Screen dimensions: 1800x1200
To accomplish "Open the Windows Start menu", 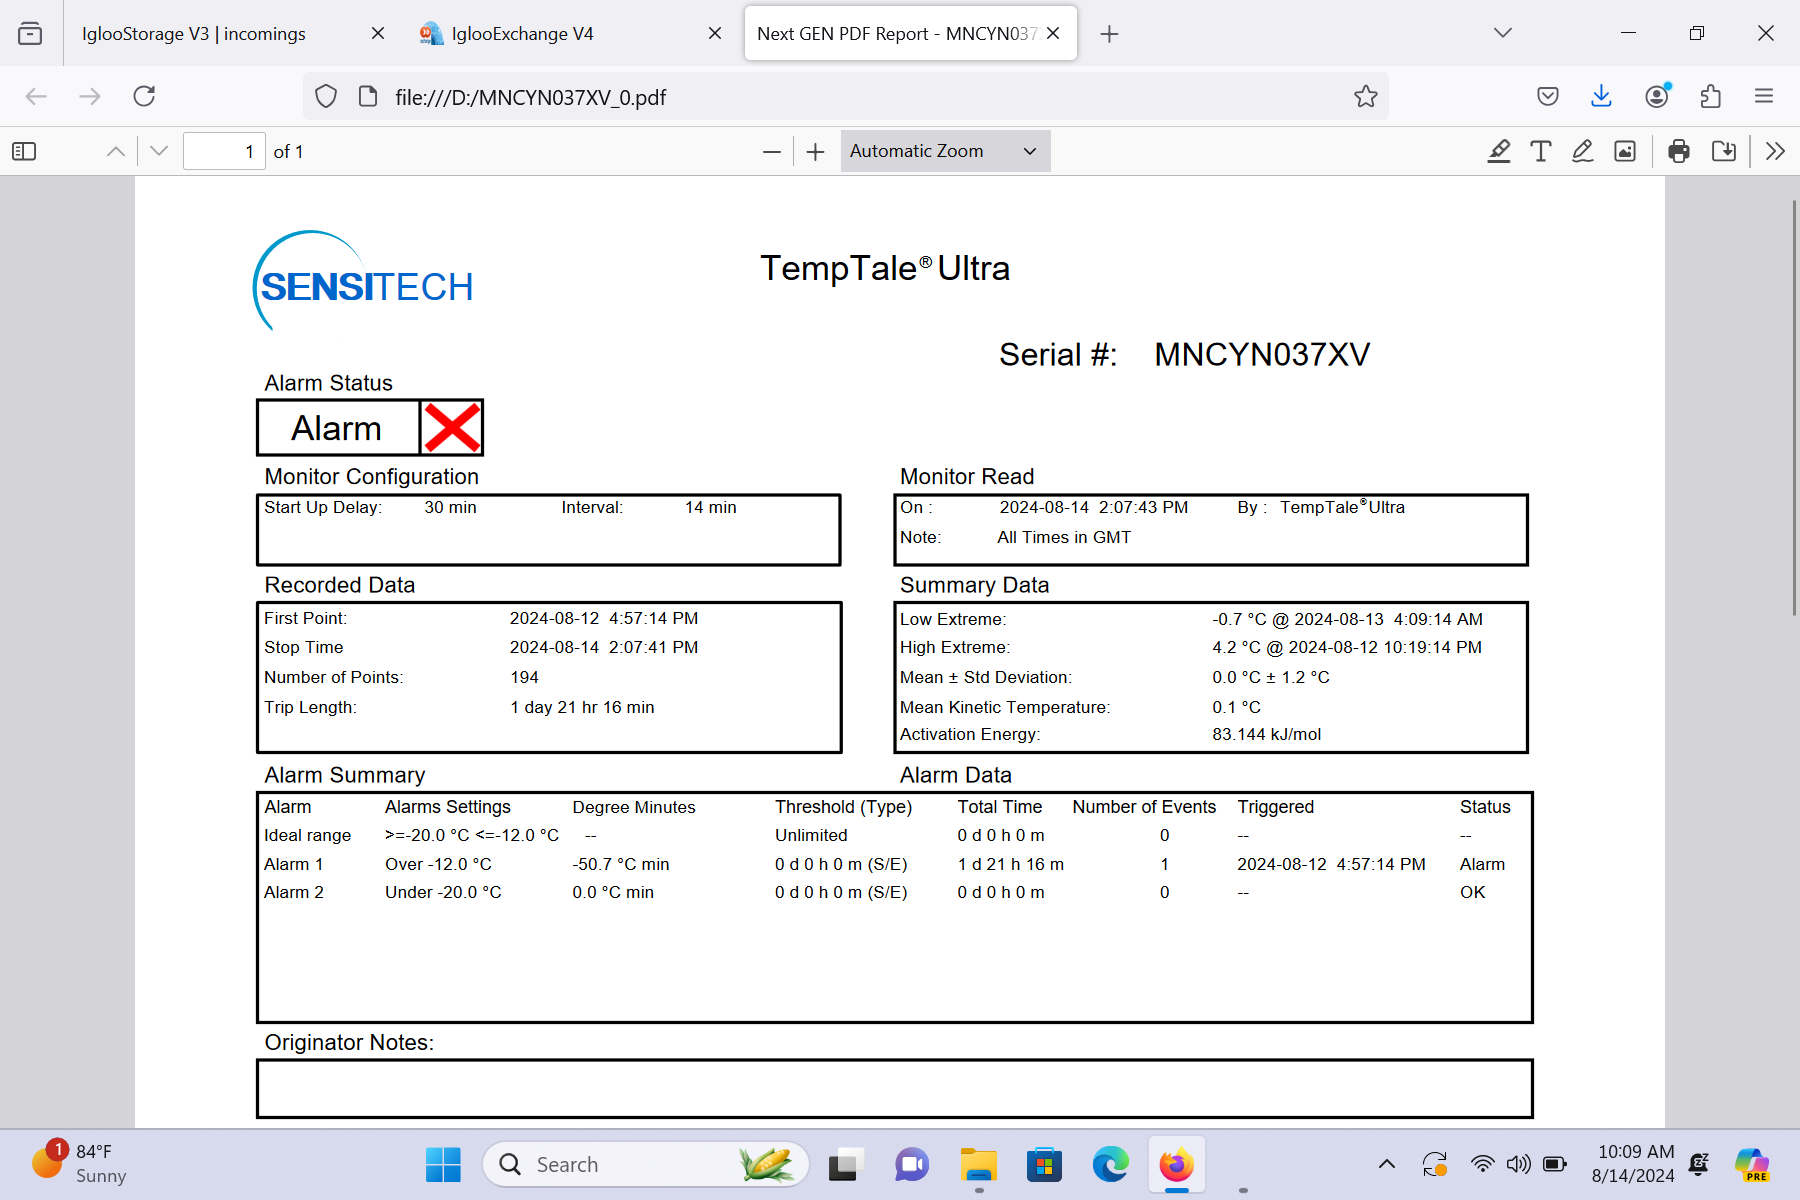I will pos(443,1165).
